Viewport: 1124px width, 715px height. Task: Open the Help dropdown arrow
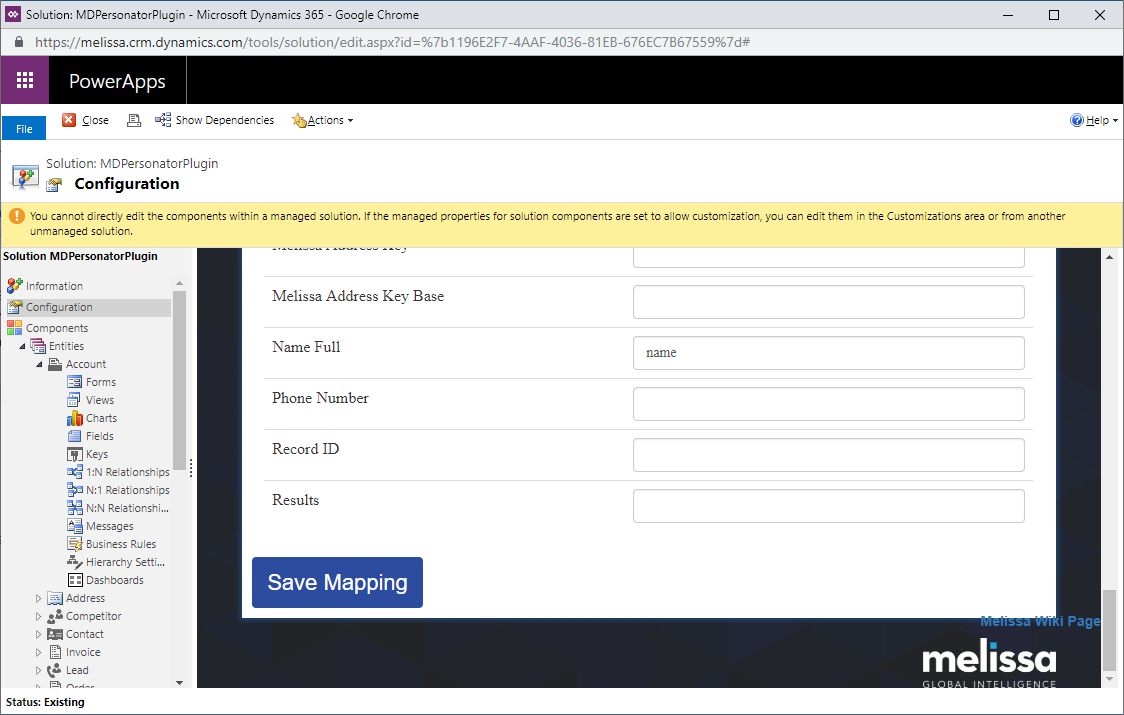tap(1115, 120)
